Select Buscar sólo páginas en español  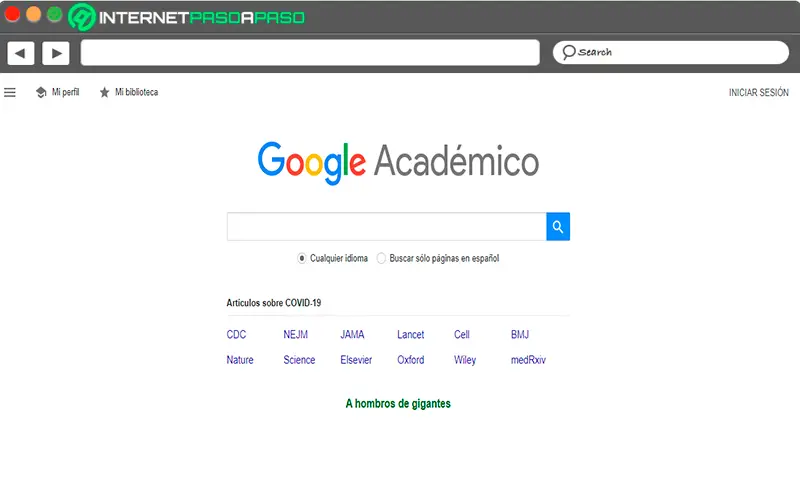click(381, 258)
